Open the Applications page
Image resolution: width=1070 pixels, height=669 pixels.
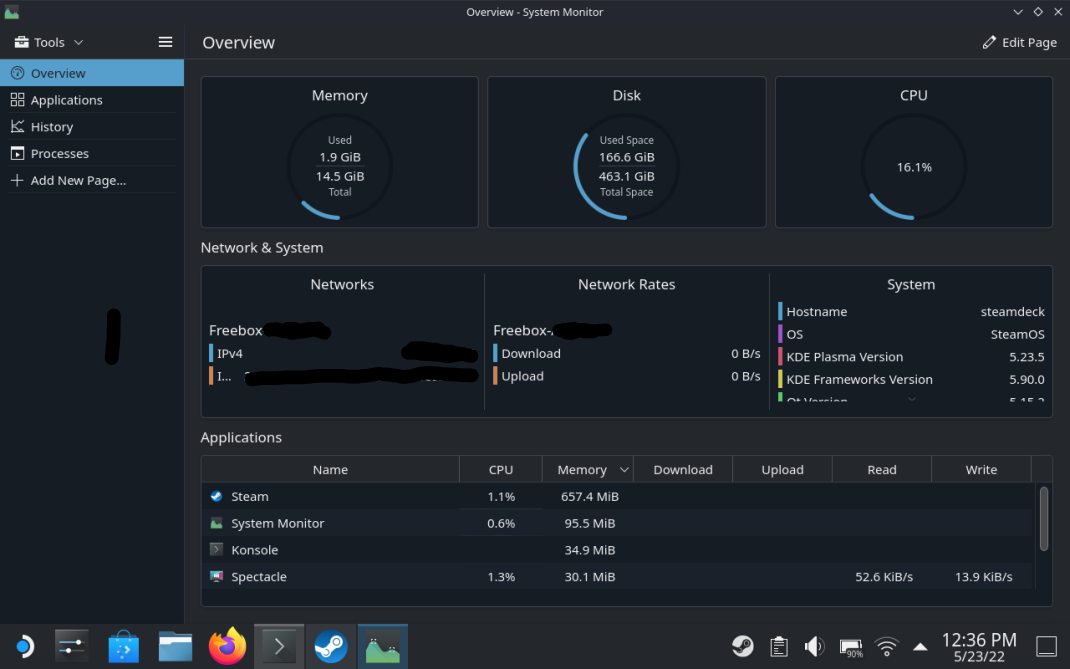click(92, 100)
